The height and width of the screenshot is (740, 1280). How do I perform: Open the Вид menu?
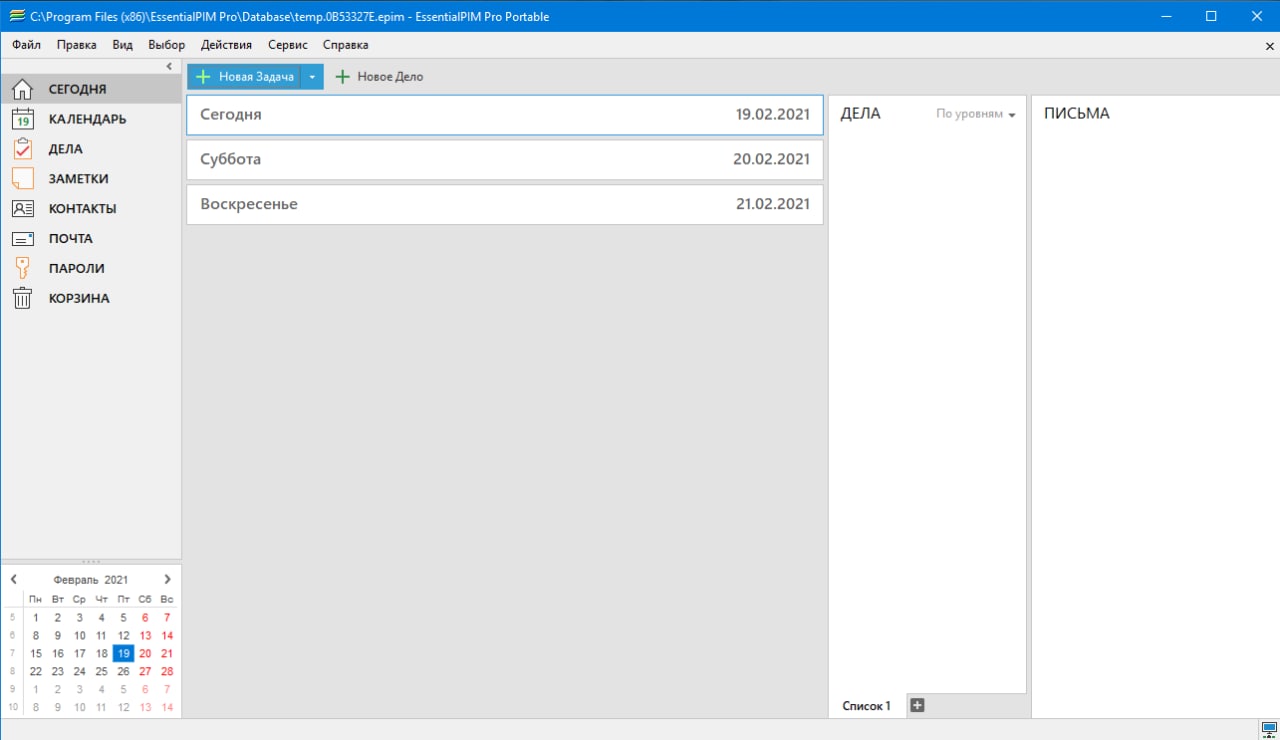click(122, 45)
